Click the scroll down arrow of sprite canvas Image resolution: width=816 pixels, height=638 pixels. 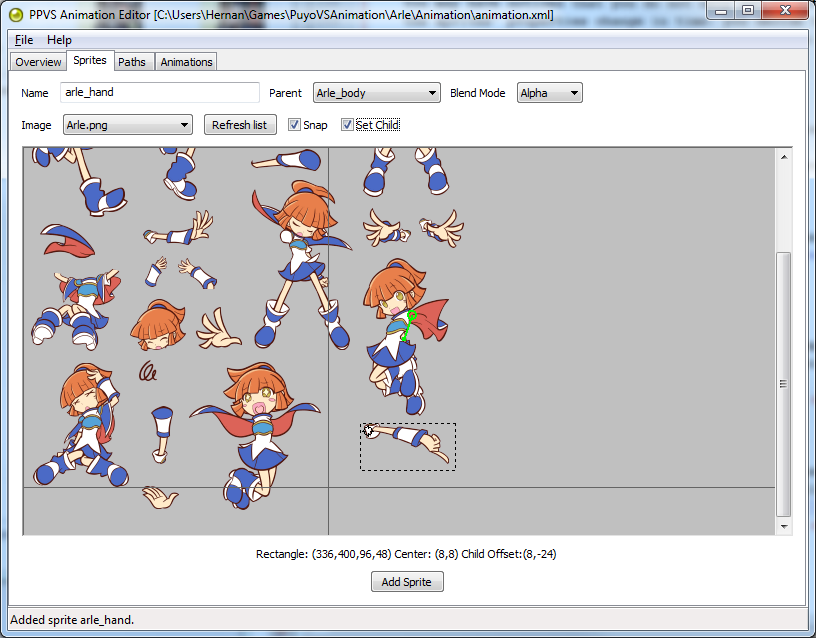(x=784, y=527)
